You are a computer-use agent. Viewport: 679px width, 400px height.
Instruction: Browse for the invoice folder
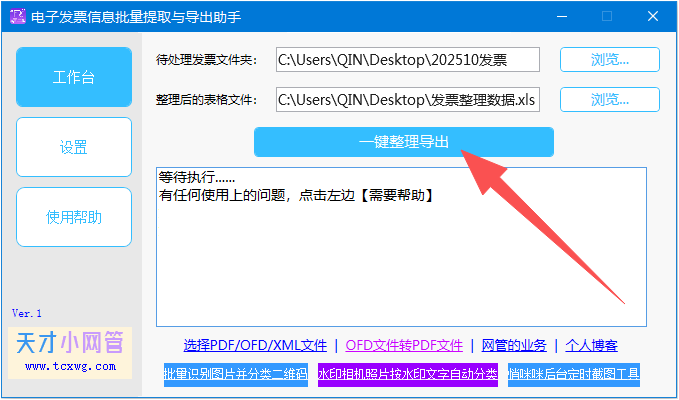(610, 60)
